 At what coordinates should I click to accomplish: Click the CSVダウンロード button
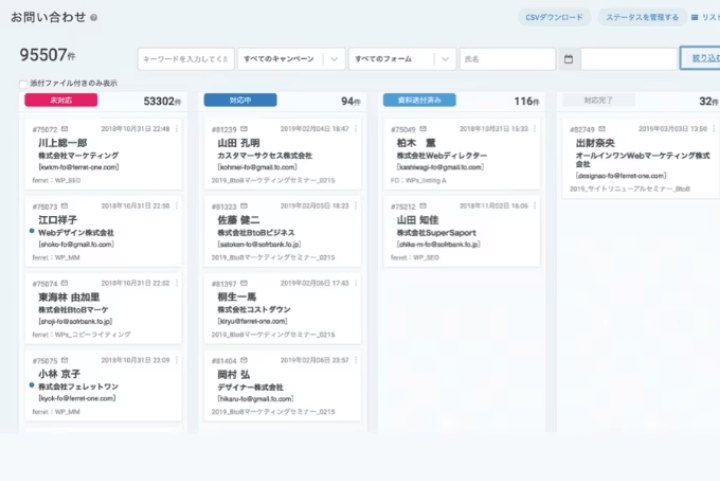point(554,17)
